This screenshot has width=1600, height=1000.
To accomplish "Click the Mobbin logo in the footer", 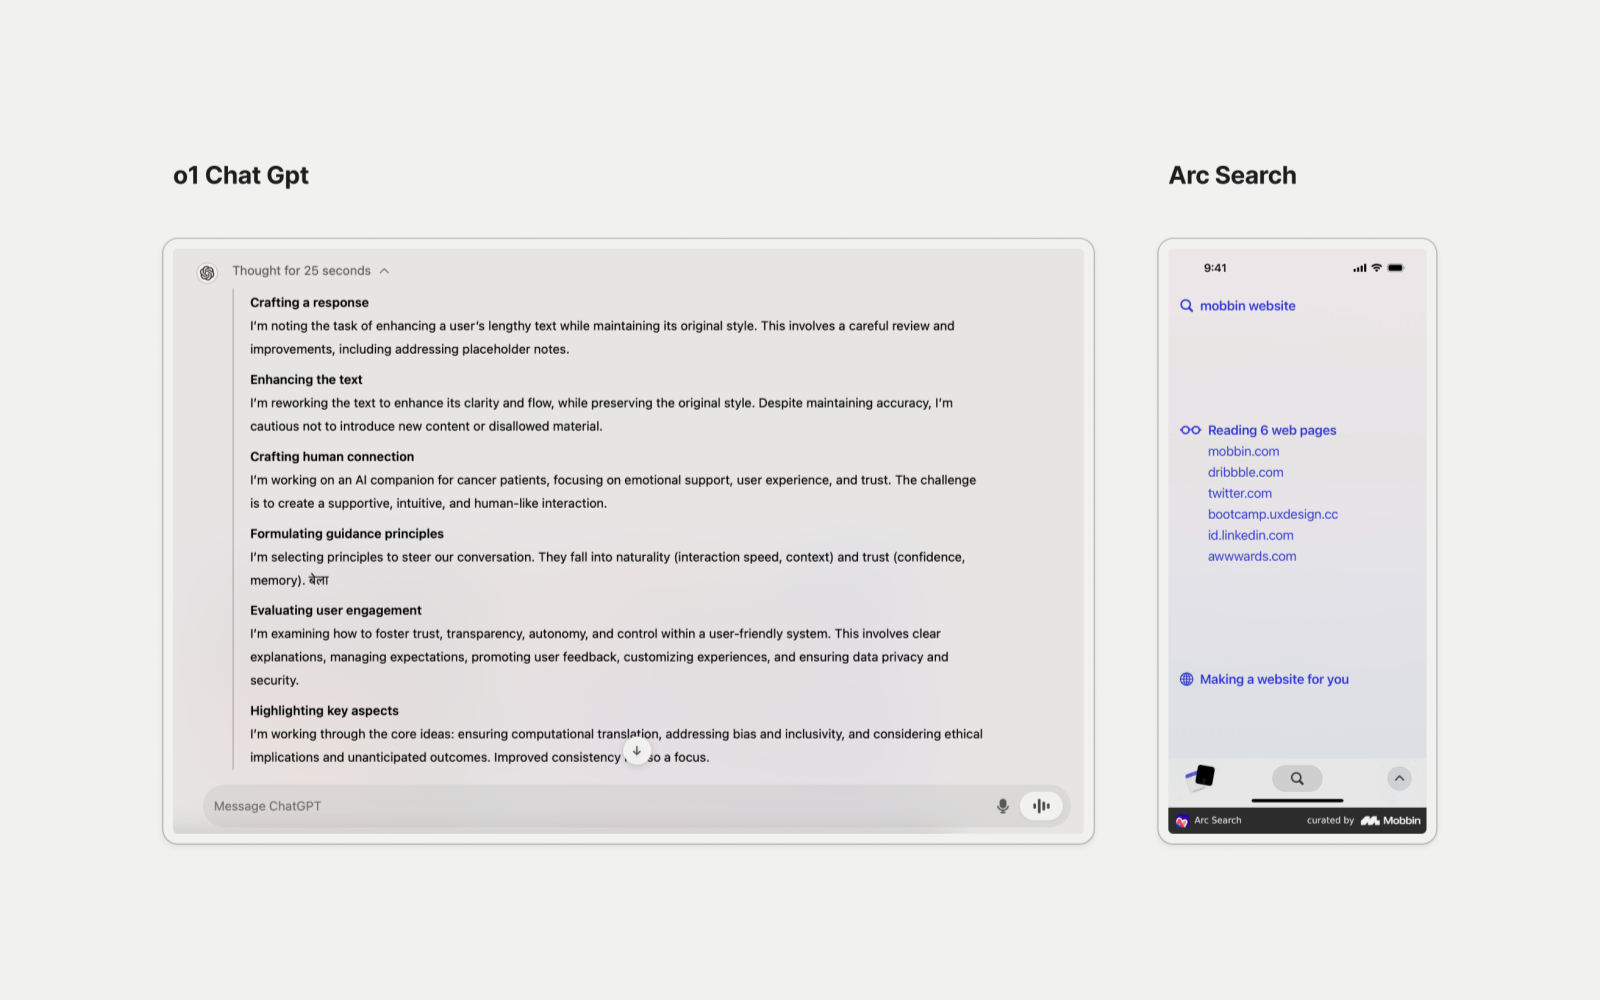I will coord(1391,820).
